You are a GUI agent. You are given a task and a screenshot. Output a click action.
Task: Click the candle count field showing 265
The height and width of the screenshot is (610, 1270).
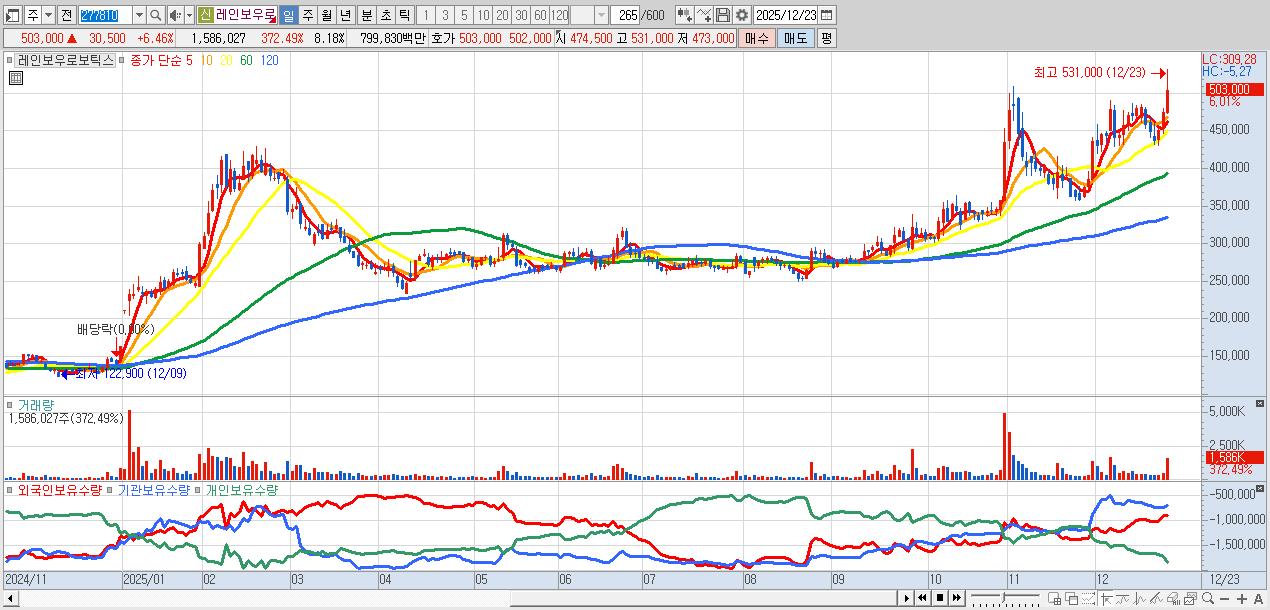625,15
